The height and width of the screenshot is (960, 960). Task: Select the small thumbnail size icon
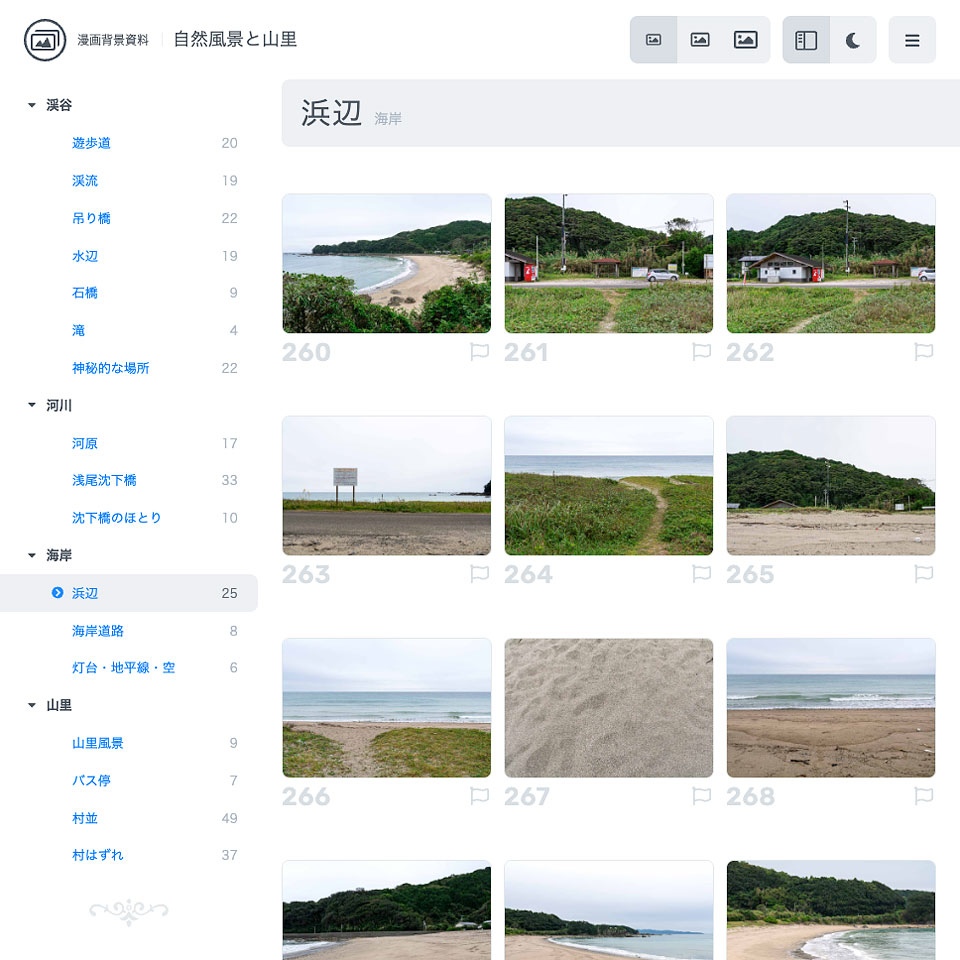click(x=654, y=40)
